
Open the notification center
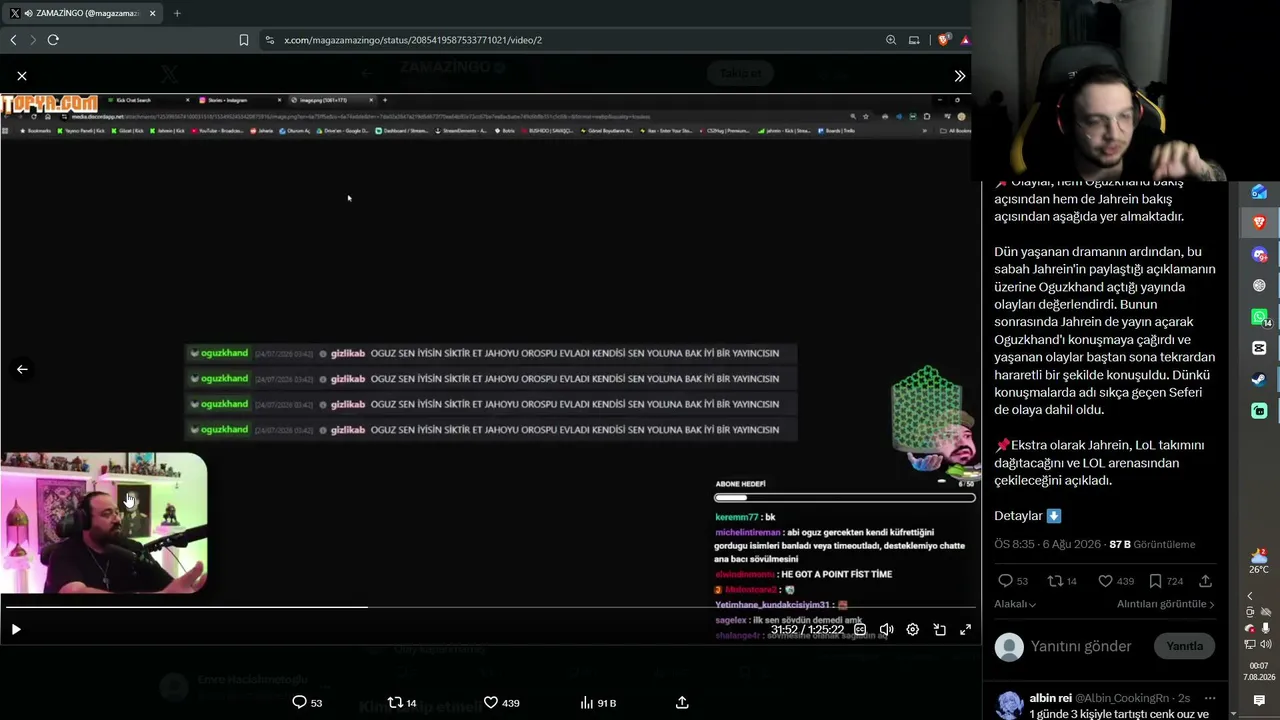click(x=1259, y=701)
